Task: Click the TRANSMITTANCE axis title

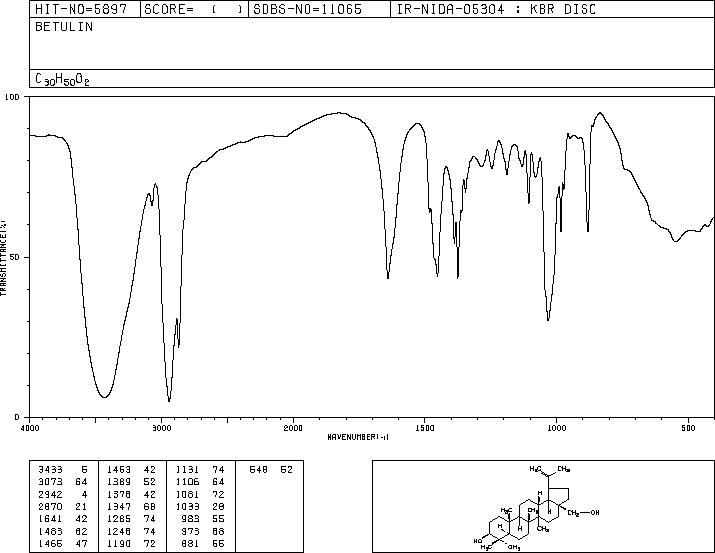Action: pyautogui.click(x=3, y=258)
